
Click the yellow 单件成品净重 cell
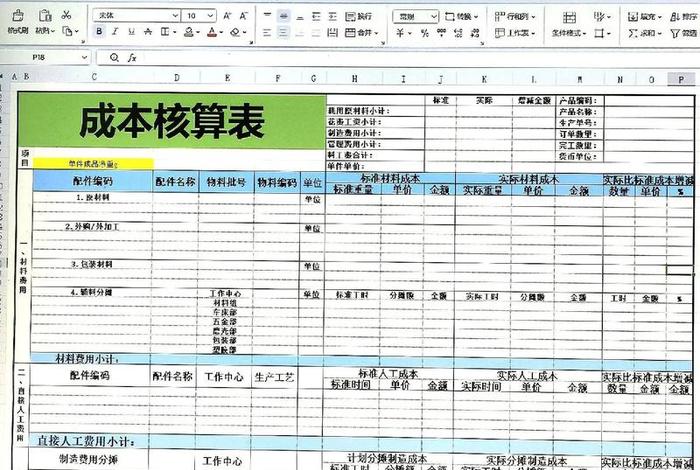tap(93, 164)
